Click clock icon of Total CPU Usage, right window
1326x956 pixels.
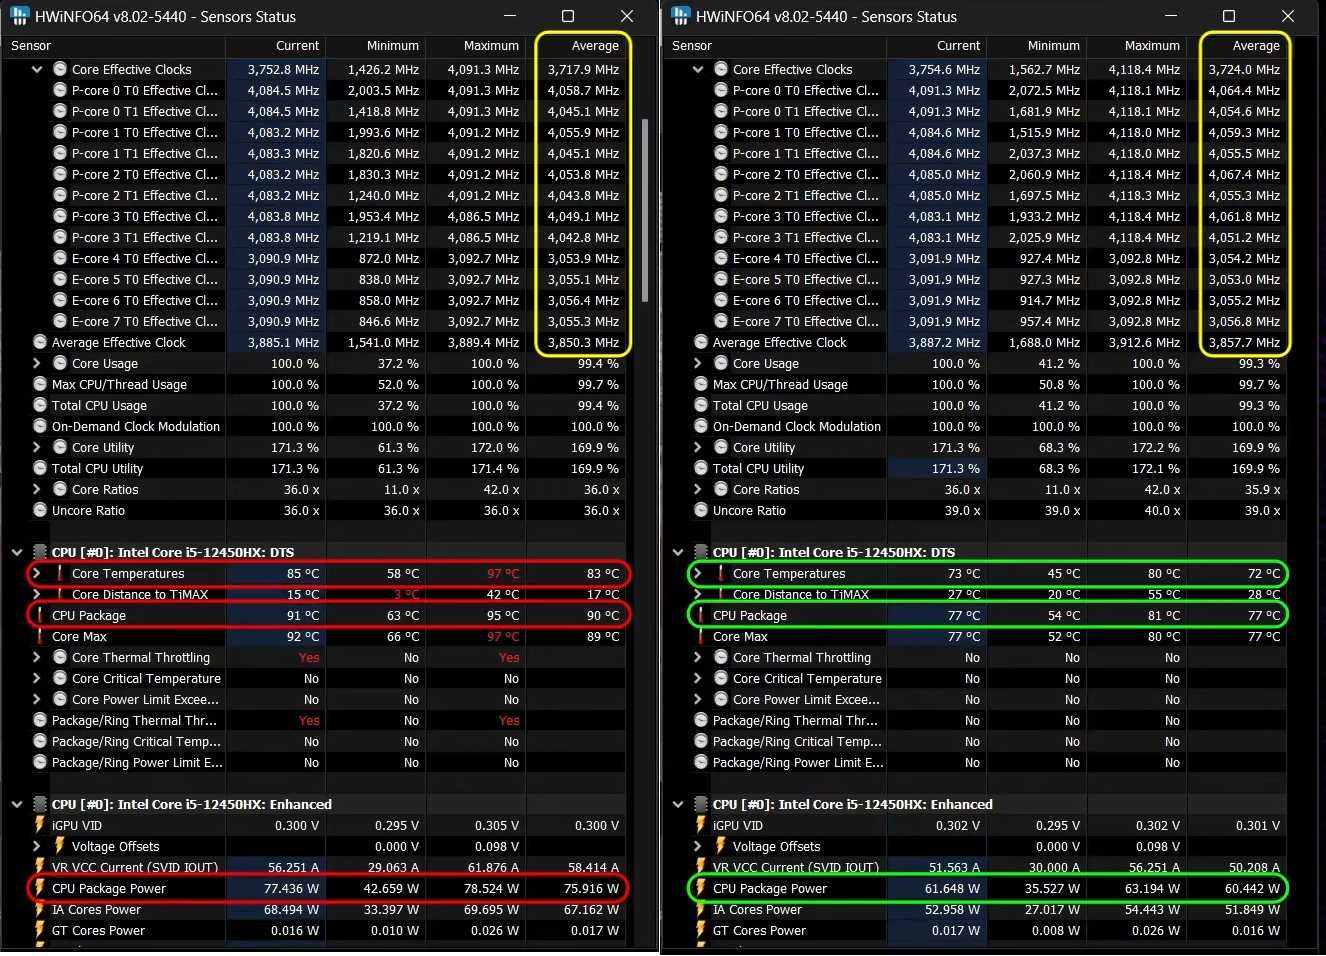[701, 405]
